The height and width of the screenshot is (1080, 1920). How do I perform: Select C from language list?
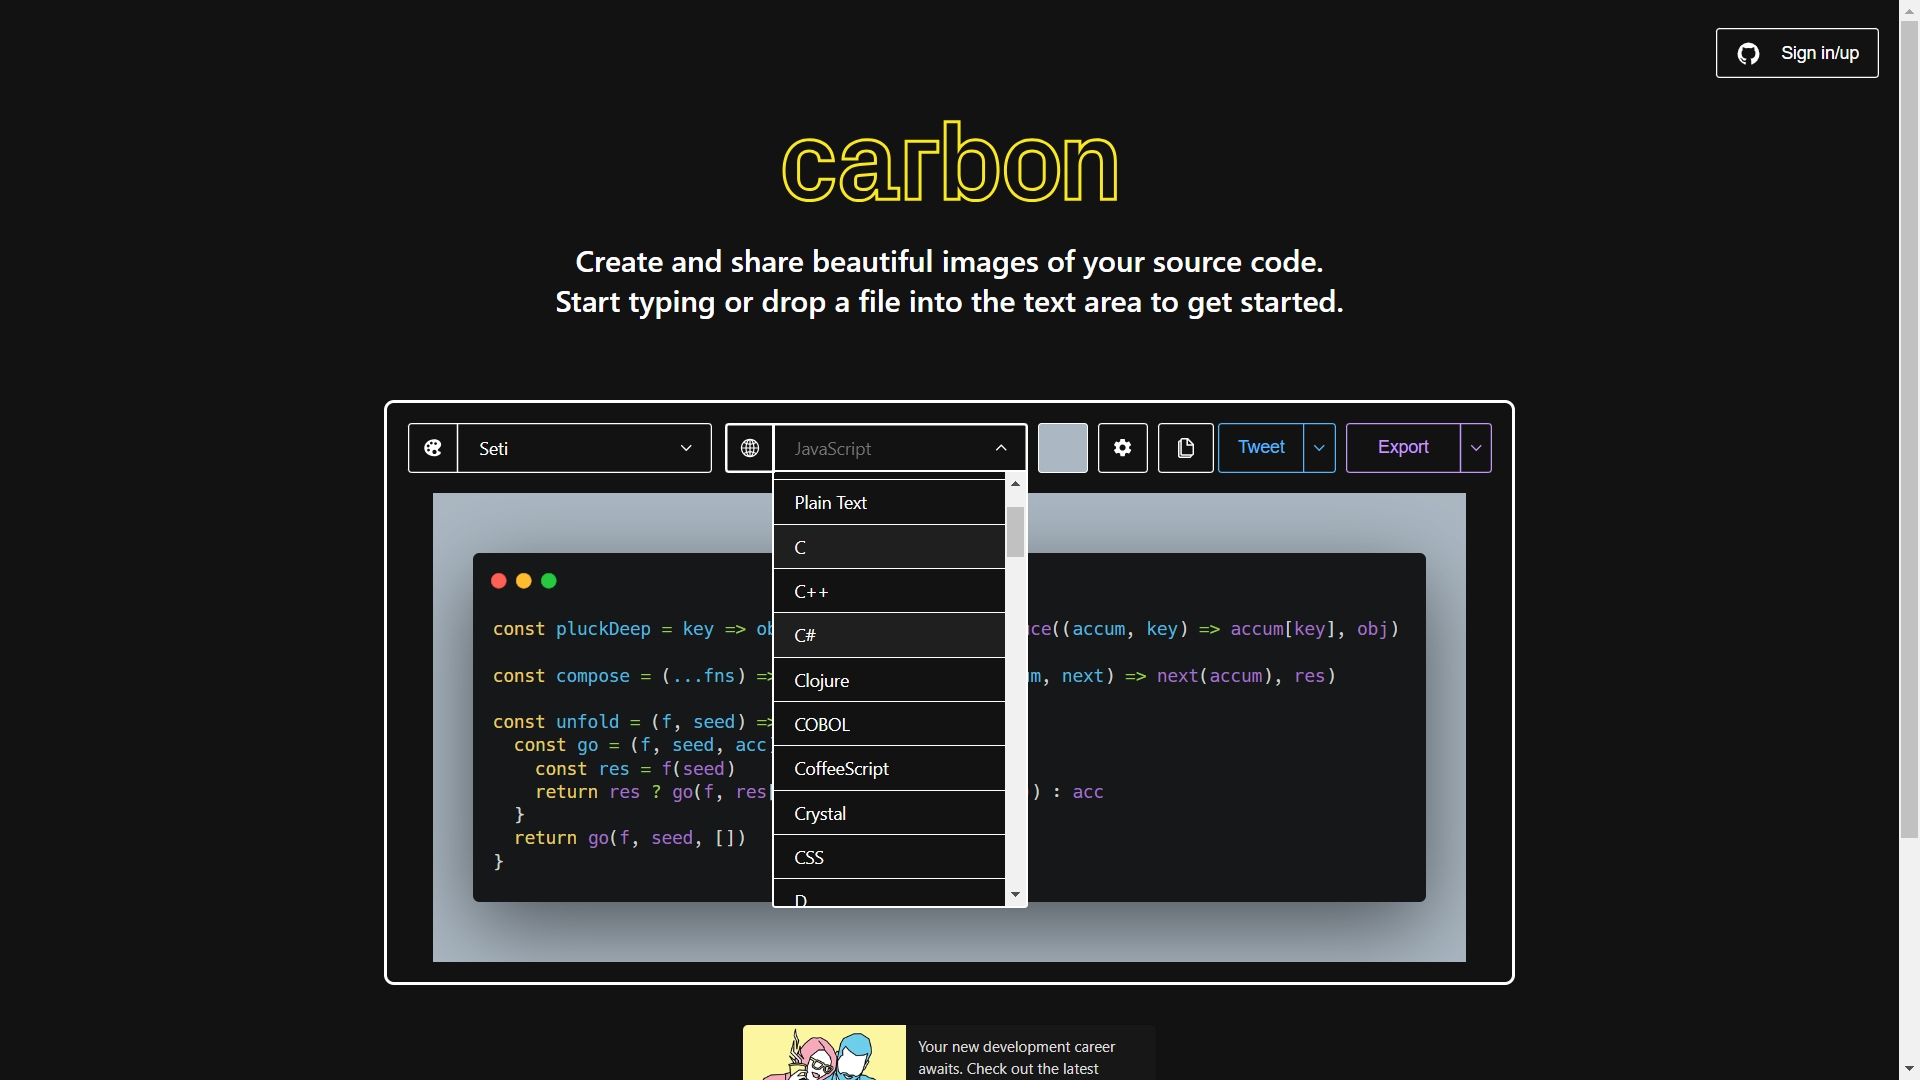[889, 547]
